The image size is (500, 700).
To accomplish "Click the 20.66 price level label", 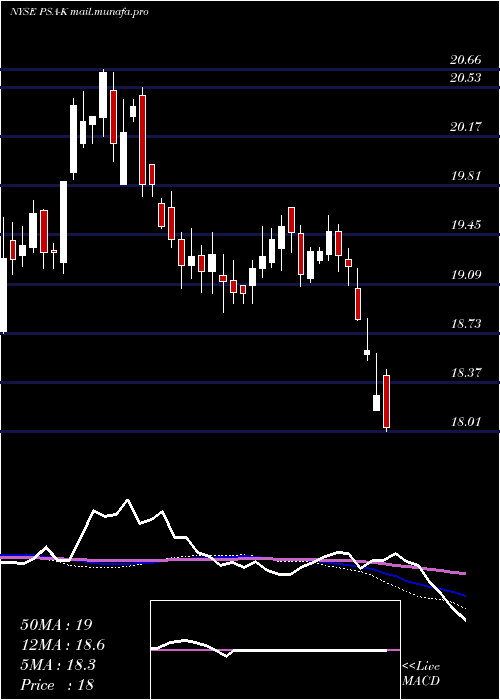I will tap(466, 59).
